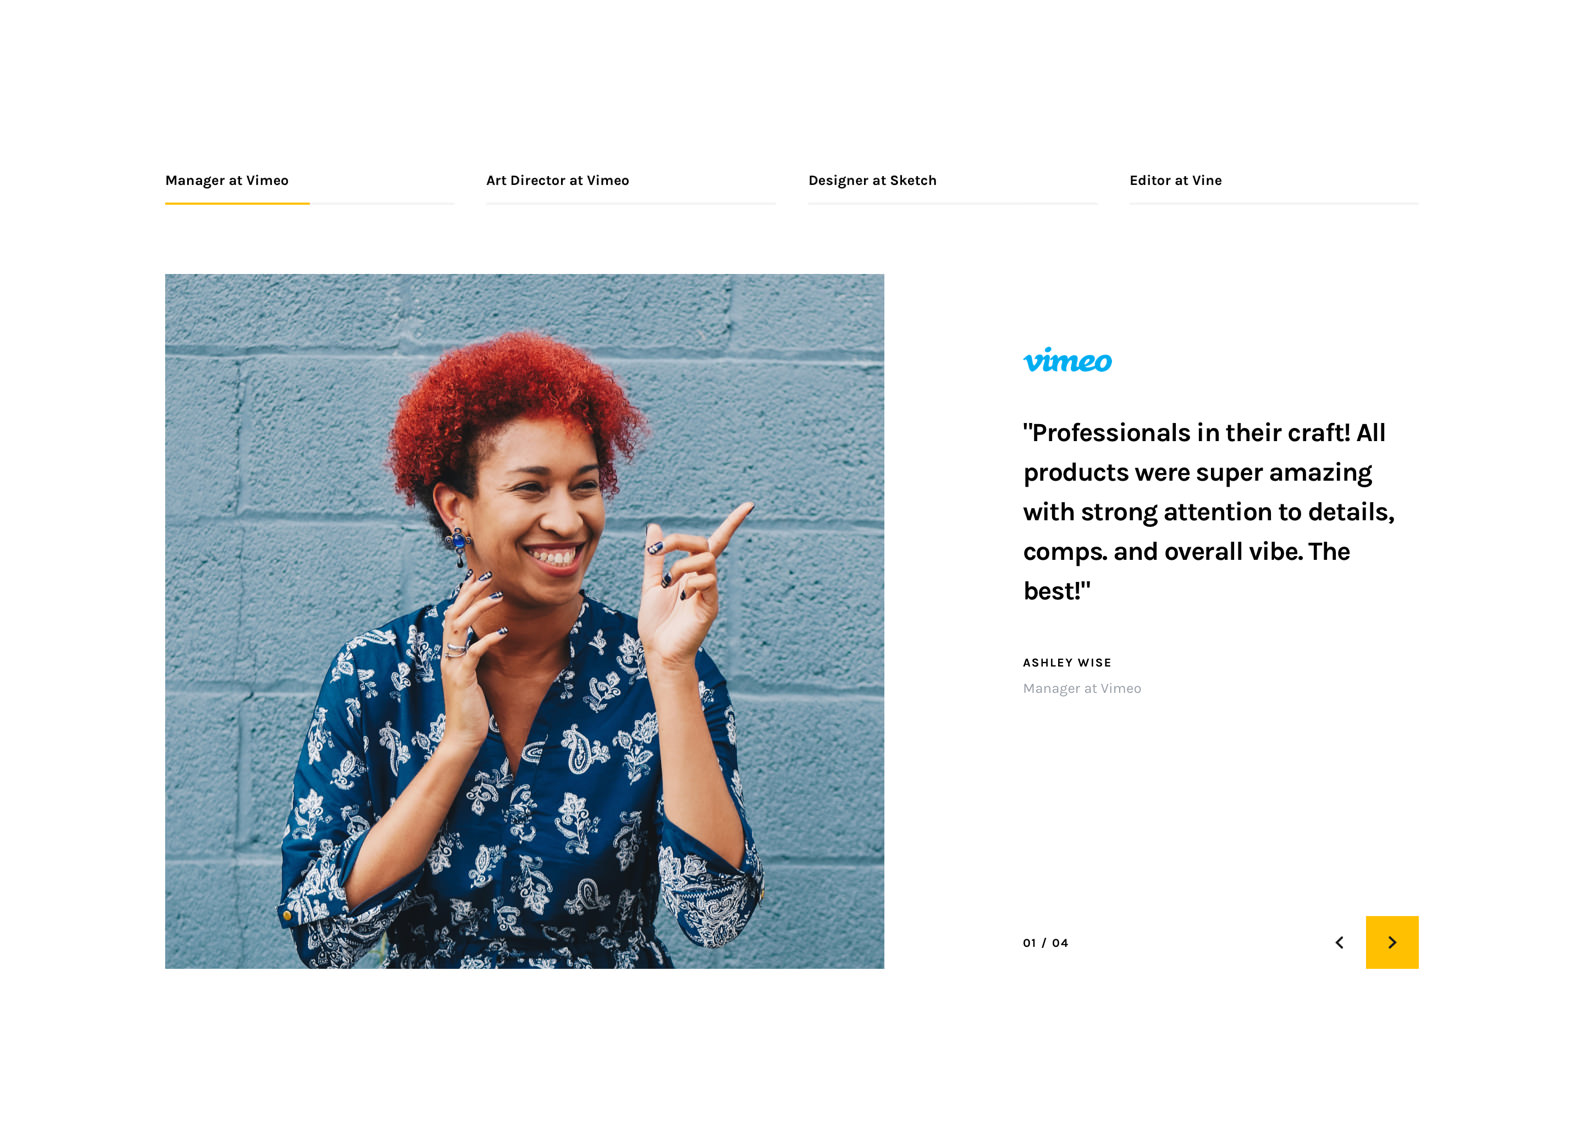Click the testimonial quote text
Screen dimensions: 1584x1134
[1209, 511]
